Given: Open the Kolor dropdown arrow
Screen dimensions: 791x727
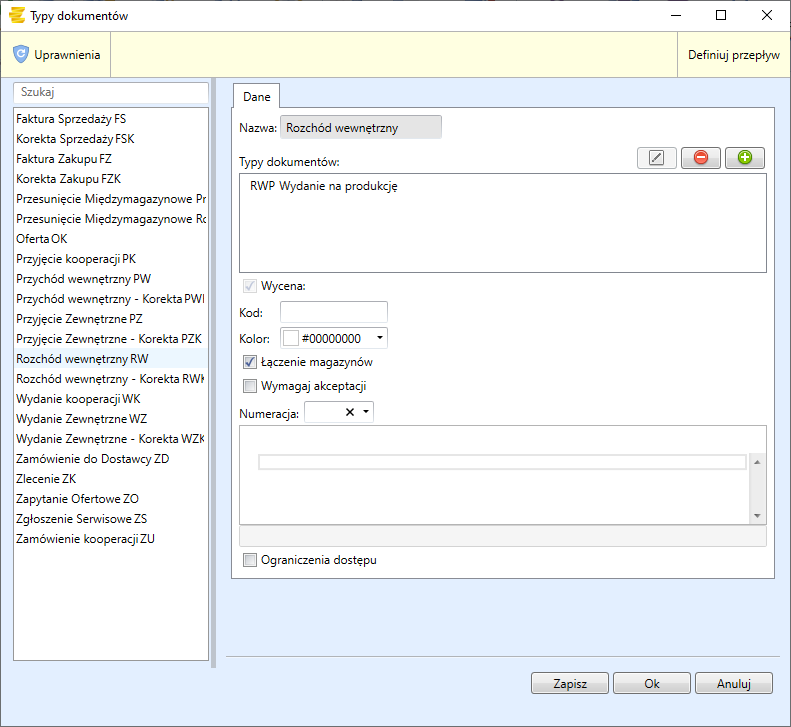Looking at the screenshot, I should (379, 338).
